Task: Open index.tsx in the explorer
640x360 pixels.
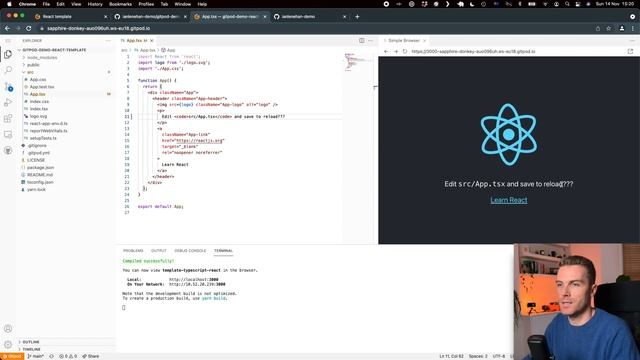Action: (39, 109)
